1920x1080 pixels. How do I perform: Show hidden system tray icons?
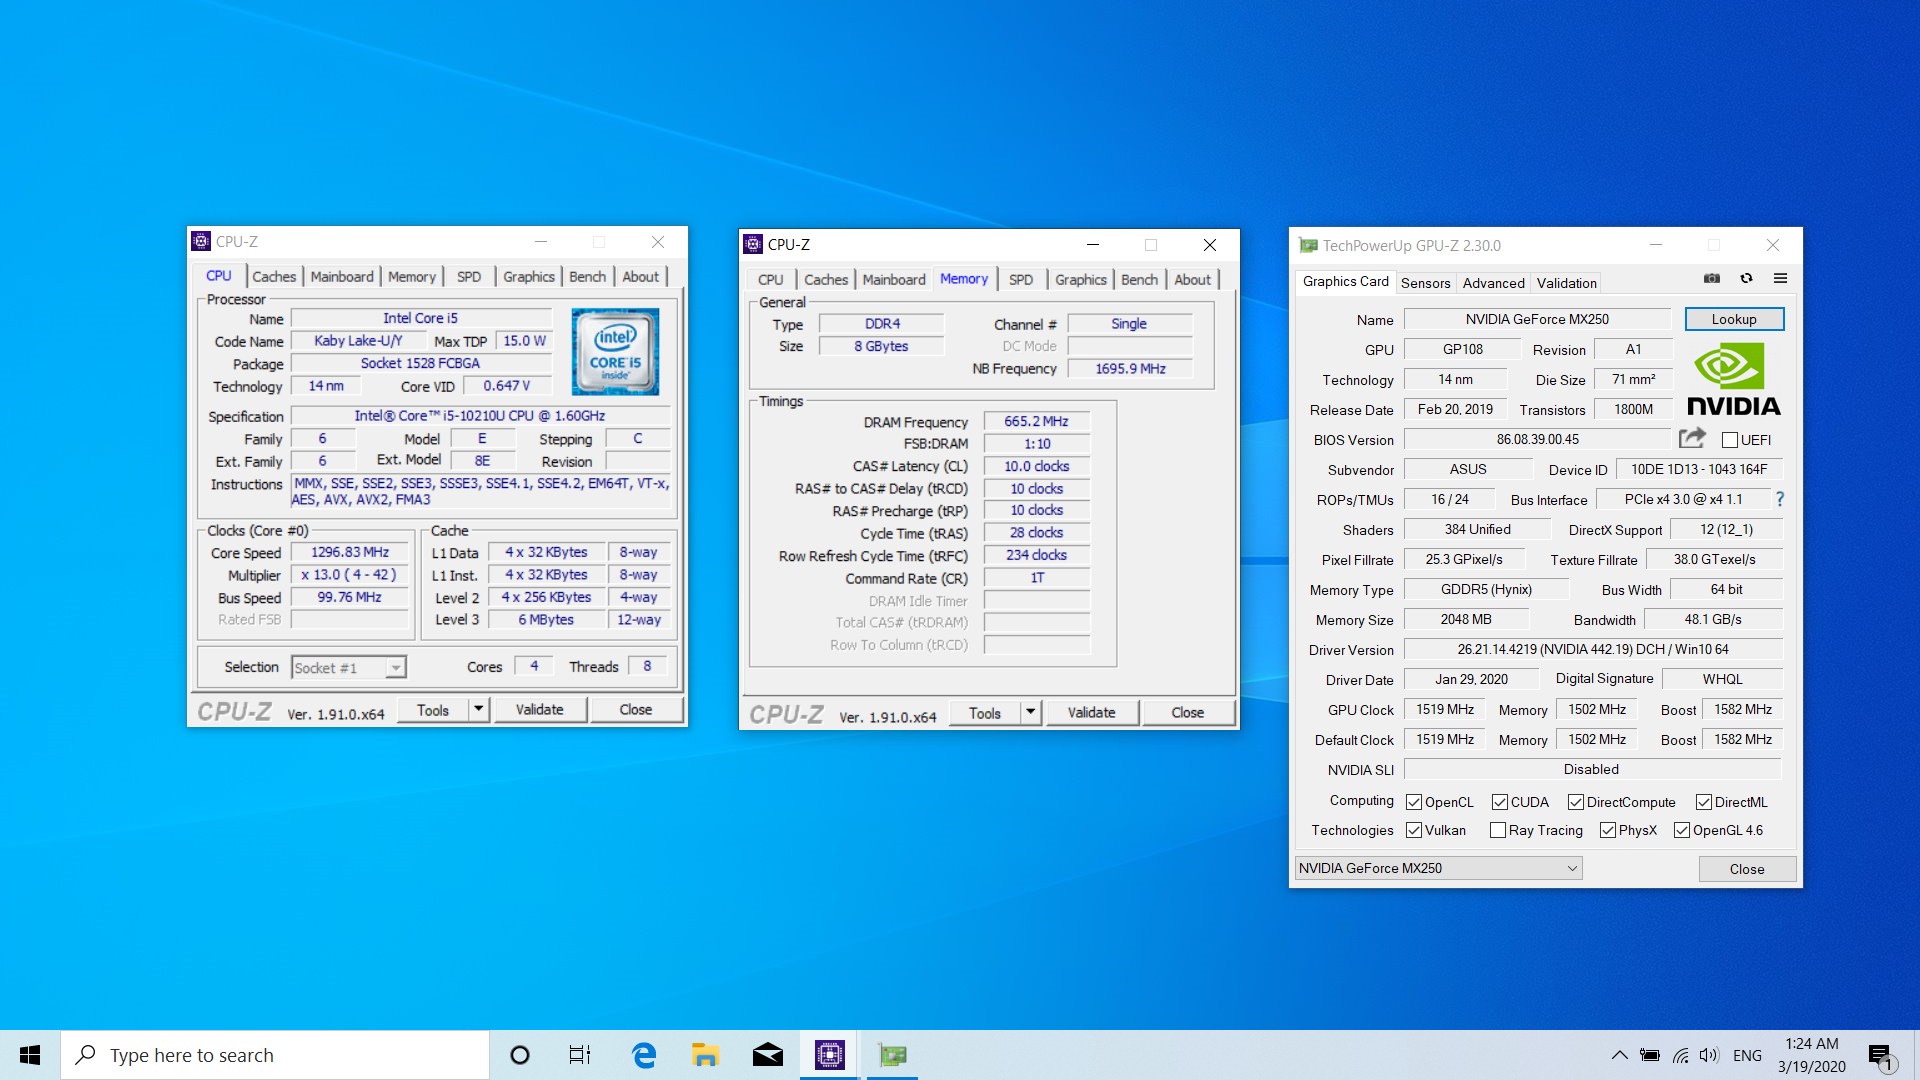(1619, 1055)
